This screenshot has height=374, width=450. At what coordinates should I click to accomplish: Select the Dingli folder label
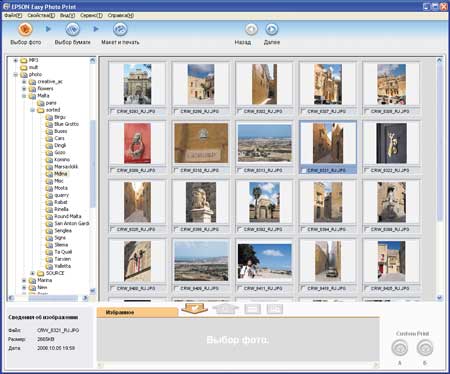[x=60, y=145]
